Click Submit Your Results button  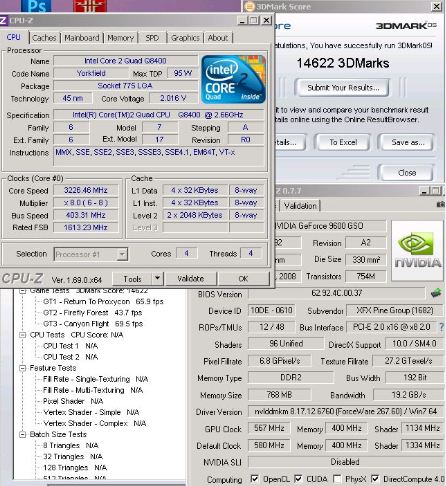343,88
